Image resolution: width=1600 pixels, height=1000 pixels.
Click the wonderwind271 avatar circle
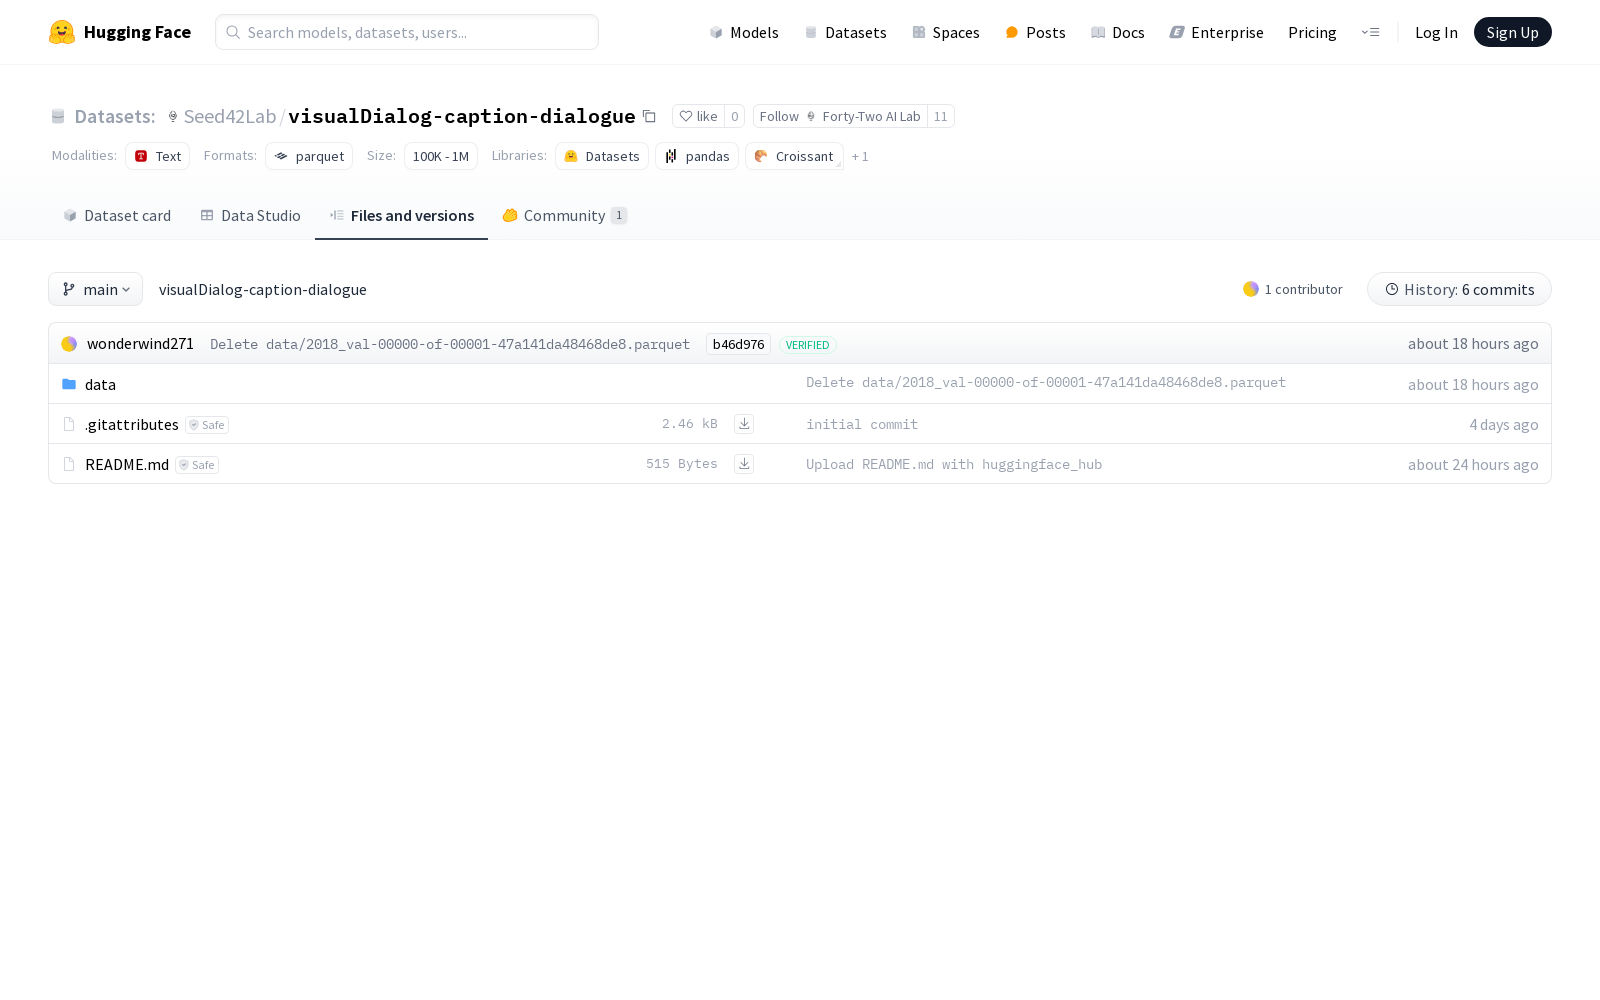click(x=69, y=343)
